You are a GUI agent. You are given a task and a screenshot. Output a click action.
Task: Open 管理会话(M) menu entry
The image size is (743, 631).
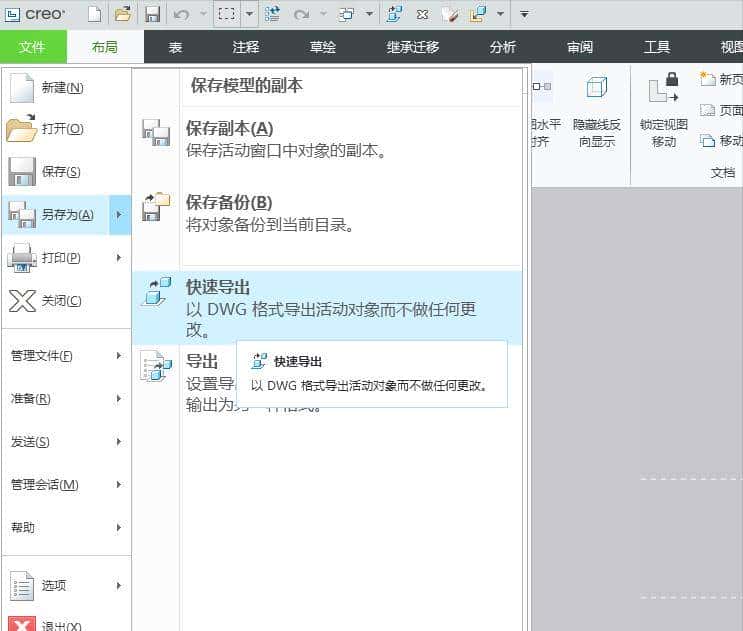click(x=66, y=485)
